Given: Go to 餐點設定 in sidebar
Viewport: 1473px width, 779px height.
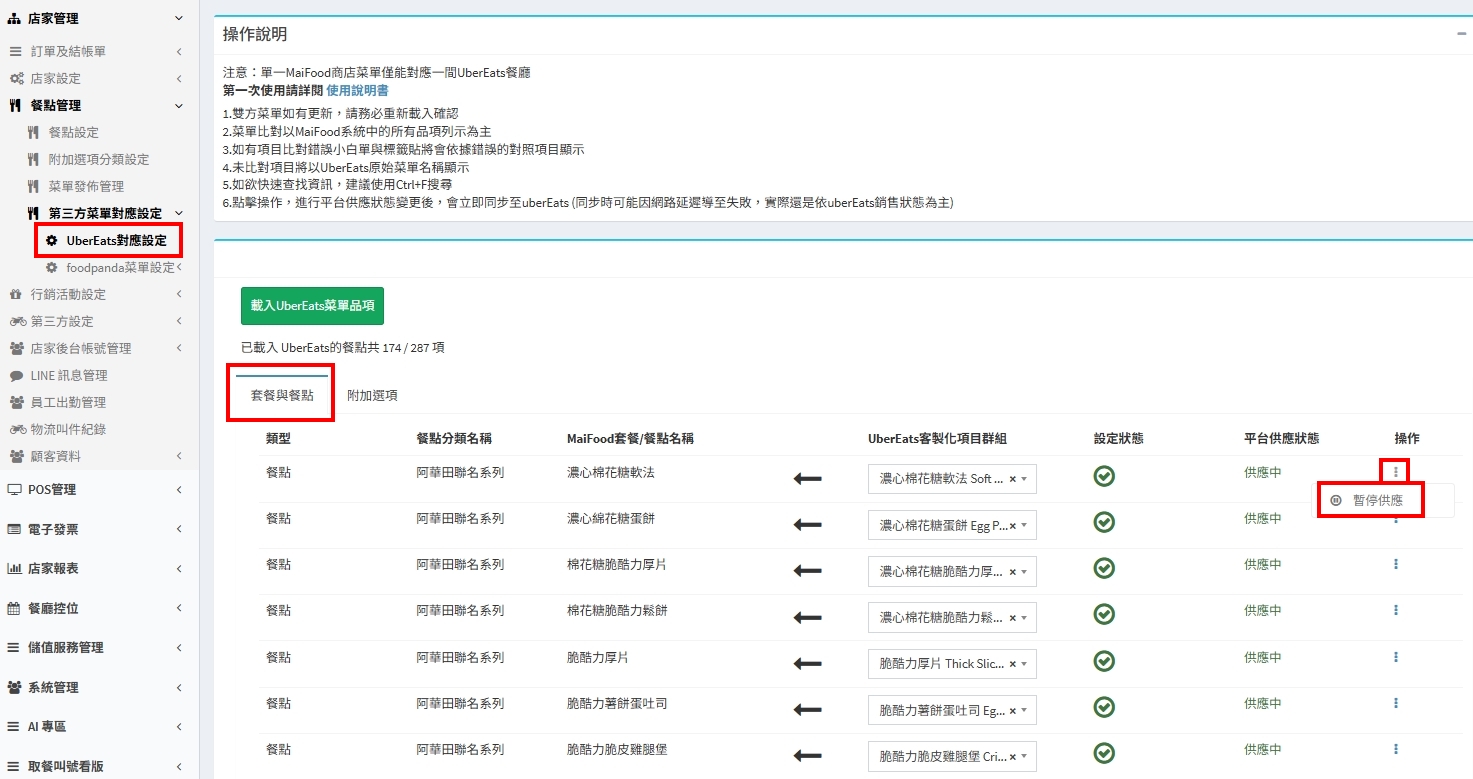Looking at the screenshot, I should [74, 133].
